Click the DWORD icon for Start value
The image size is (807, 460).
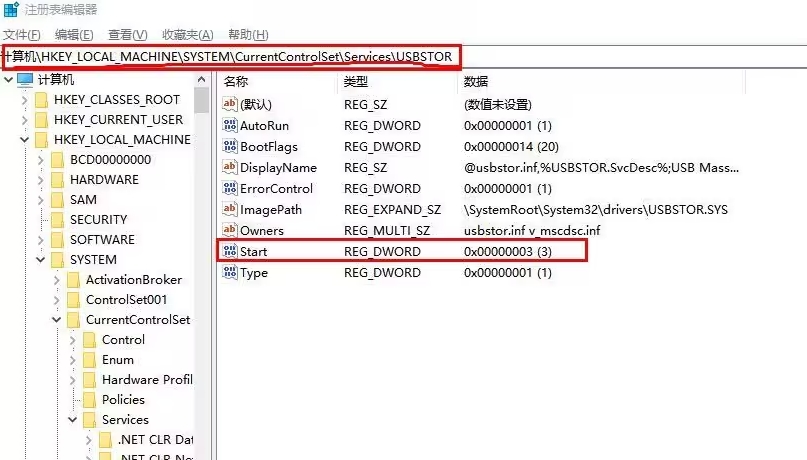230,251
